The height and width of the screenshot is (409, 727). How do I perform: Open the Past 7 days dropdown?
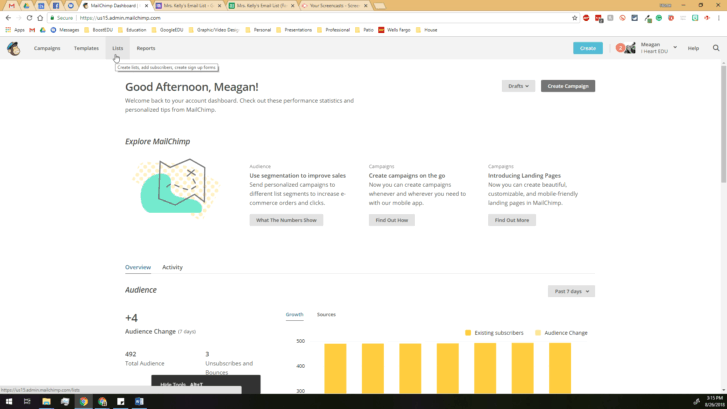tap(571, 291)
